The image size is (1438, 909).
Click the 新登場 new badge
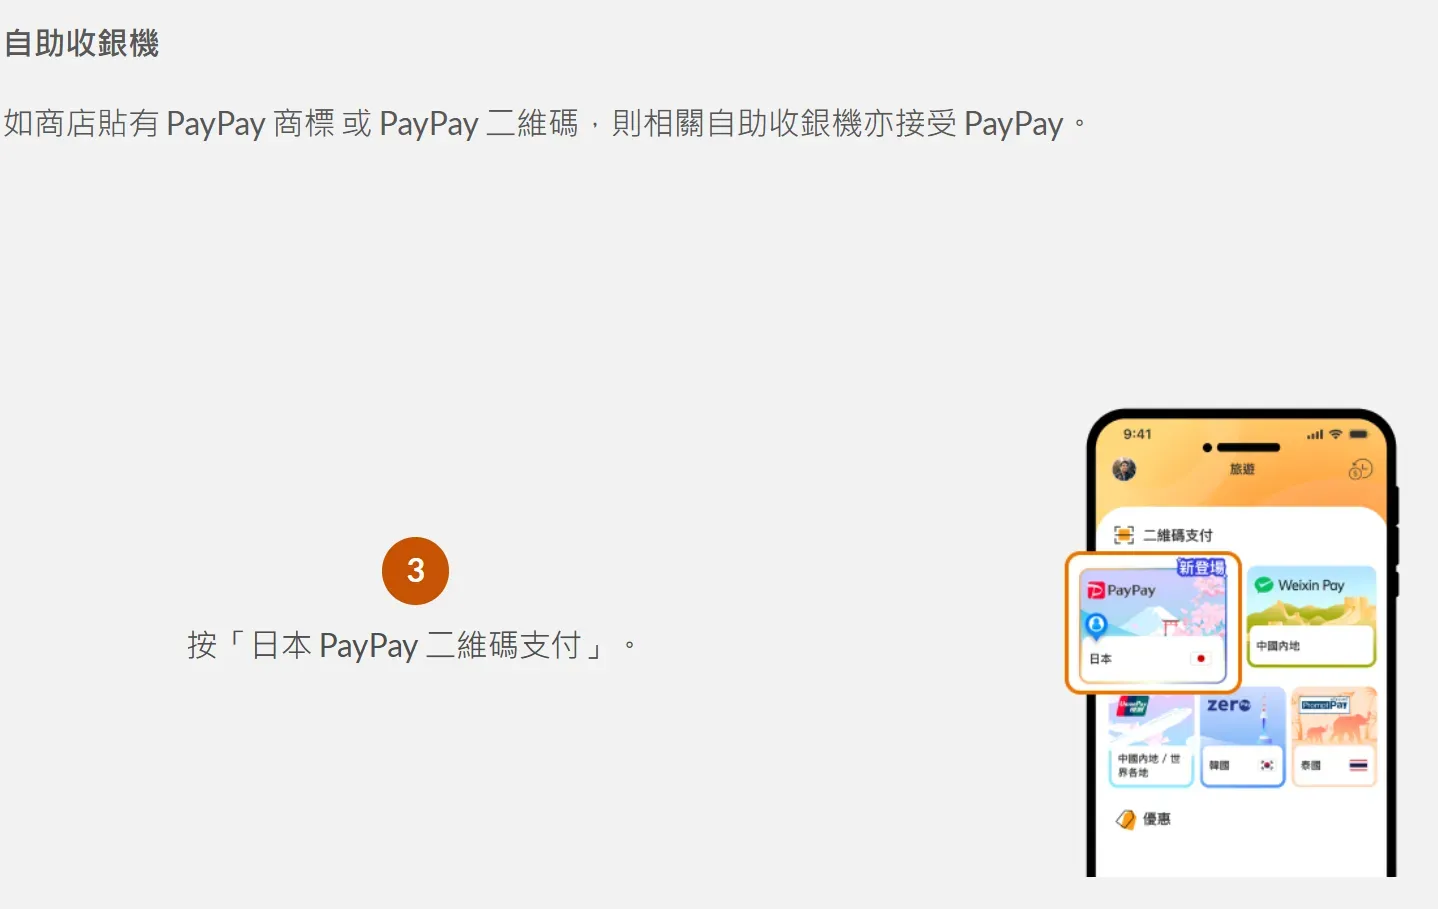pyautogui.click(x=1201, y=567)
